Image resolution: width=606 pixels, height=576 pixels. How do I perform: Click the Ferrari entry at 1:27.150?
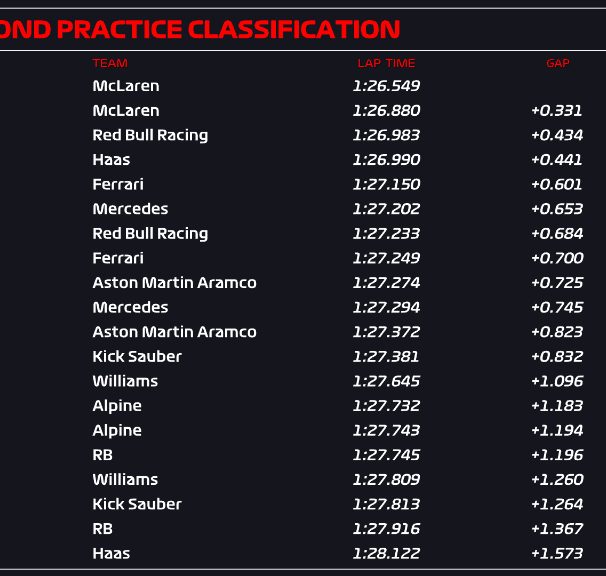[x=118, y=184]
